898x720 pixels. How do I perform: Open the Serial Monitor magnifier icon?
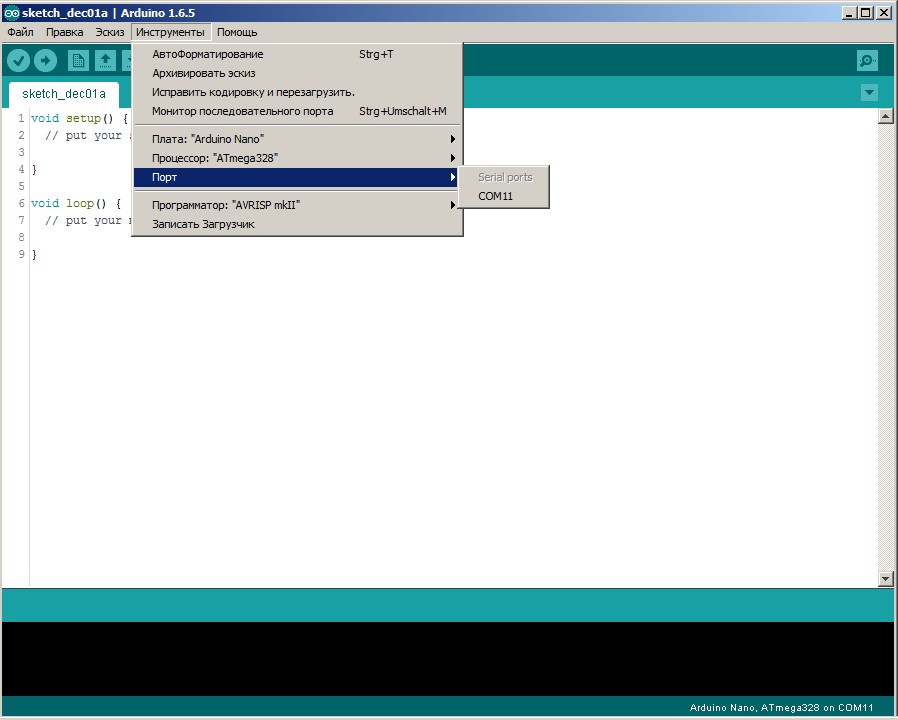pos(867,60)
